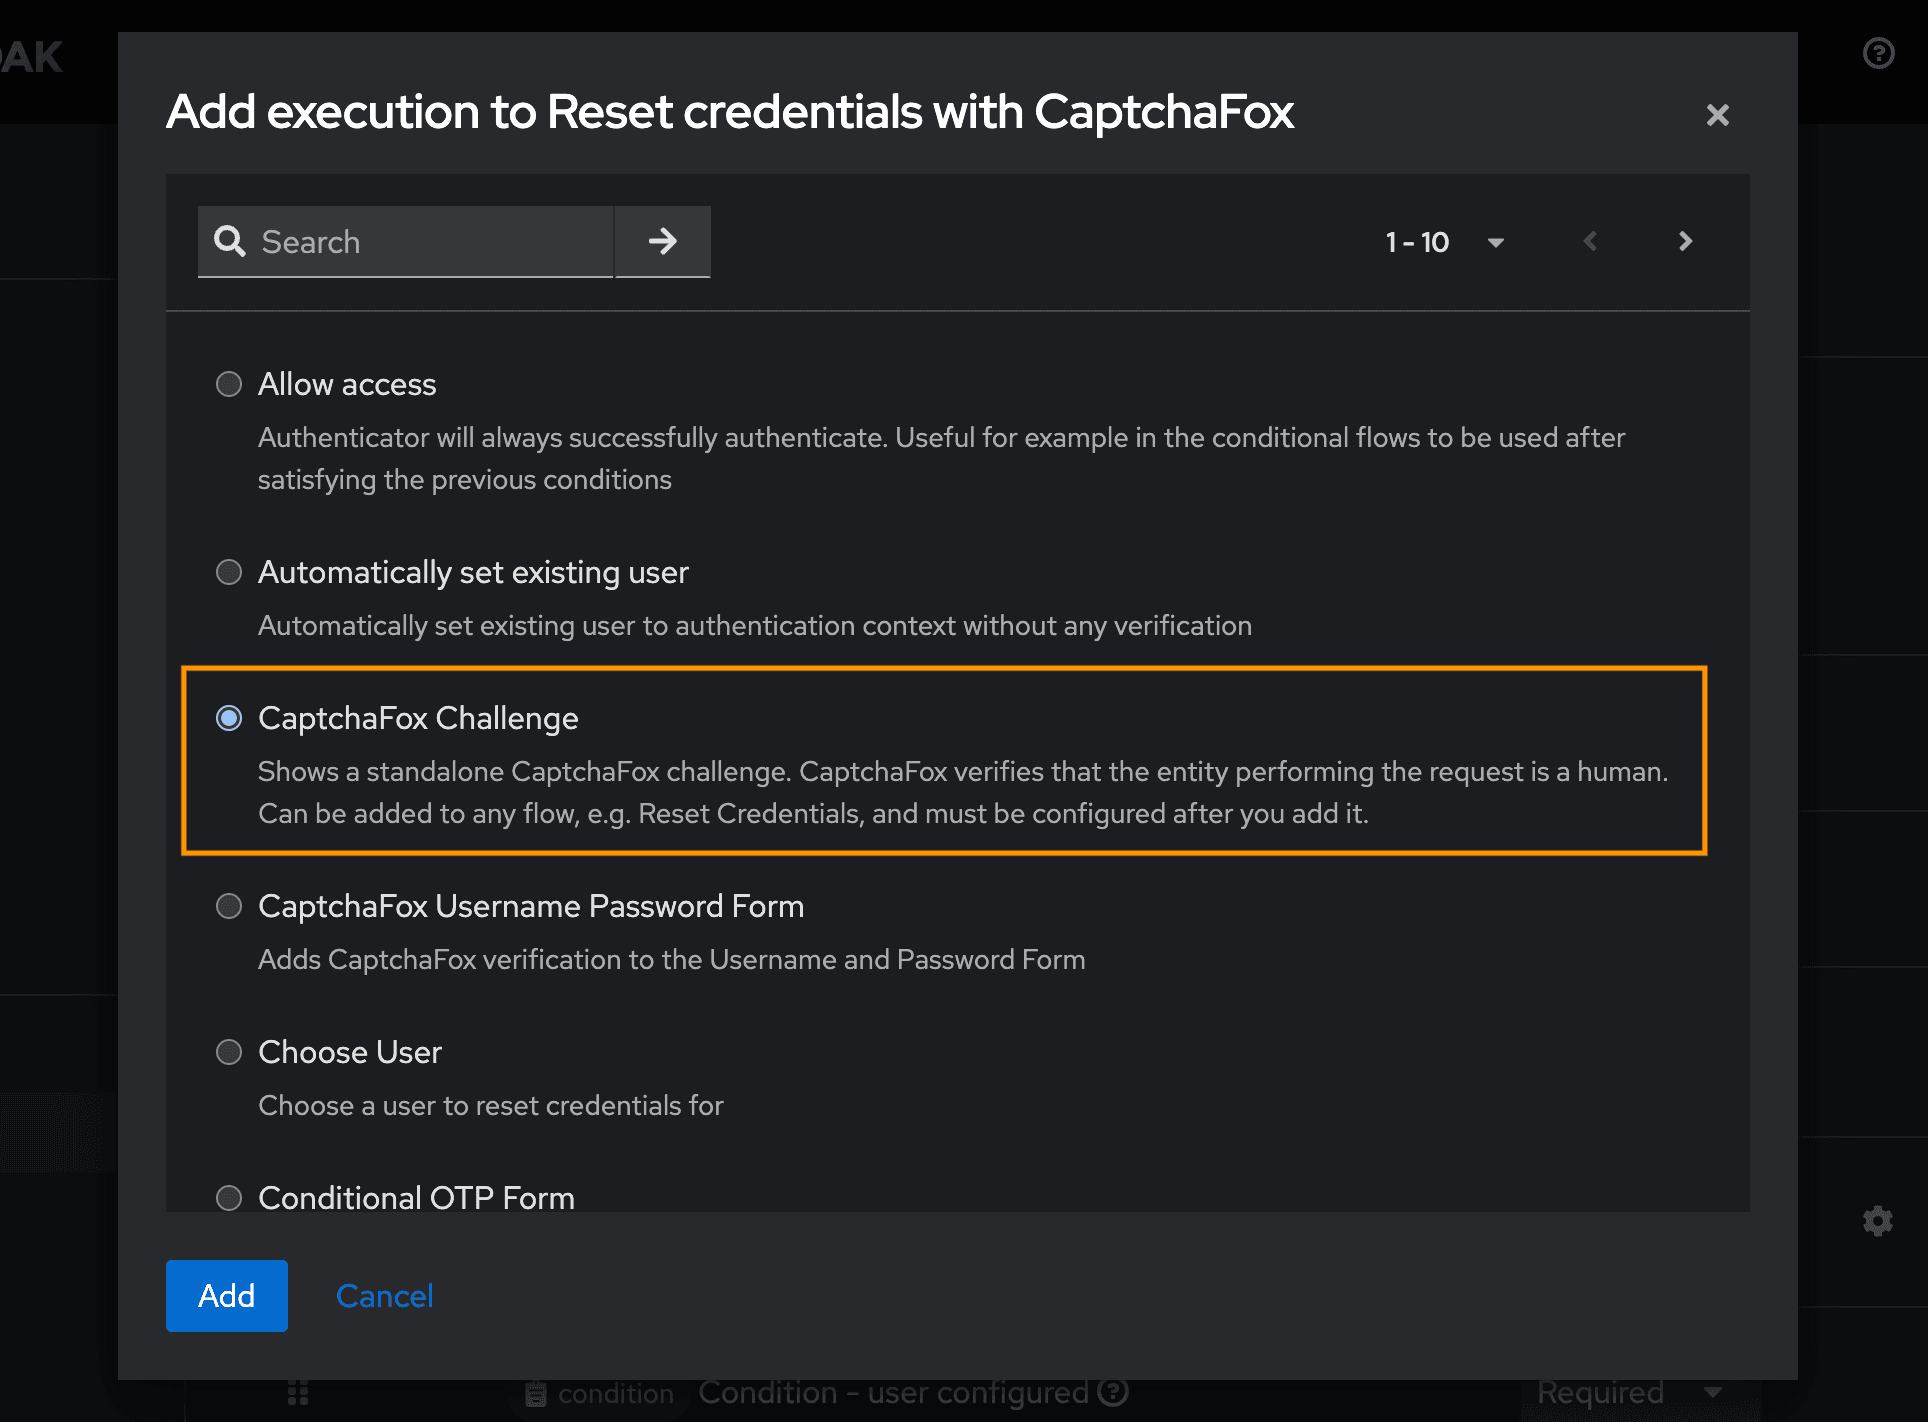Click help icon next to Condition - user configured

pos(1113,1391)
